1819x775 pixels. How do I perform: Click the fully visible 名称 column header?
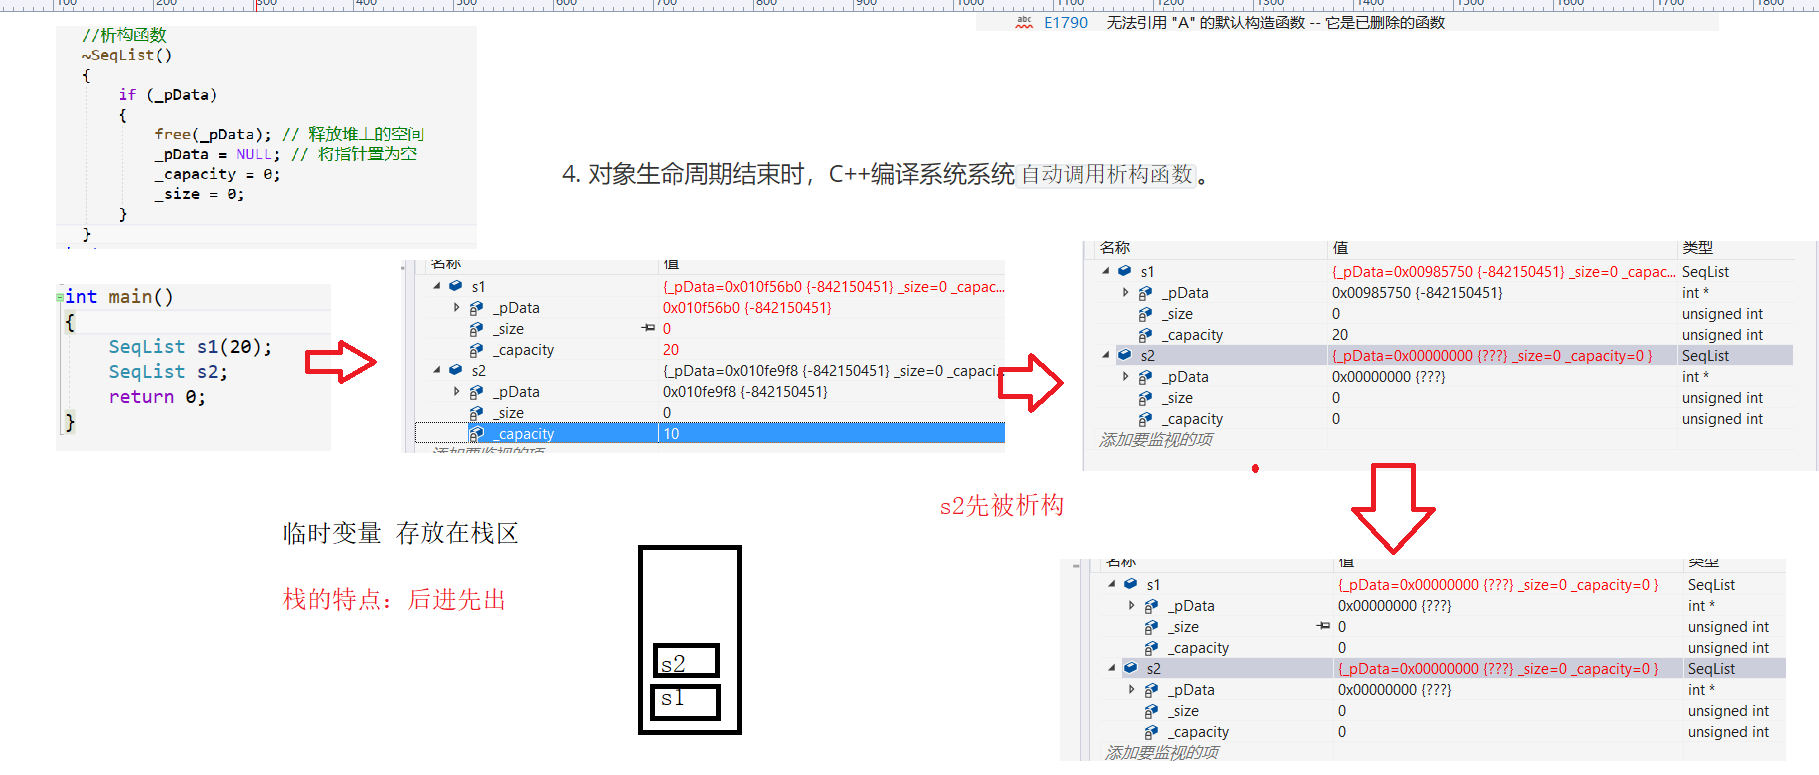click(1115, 248)
